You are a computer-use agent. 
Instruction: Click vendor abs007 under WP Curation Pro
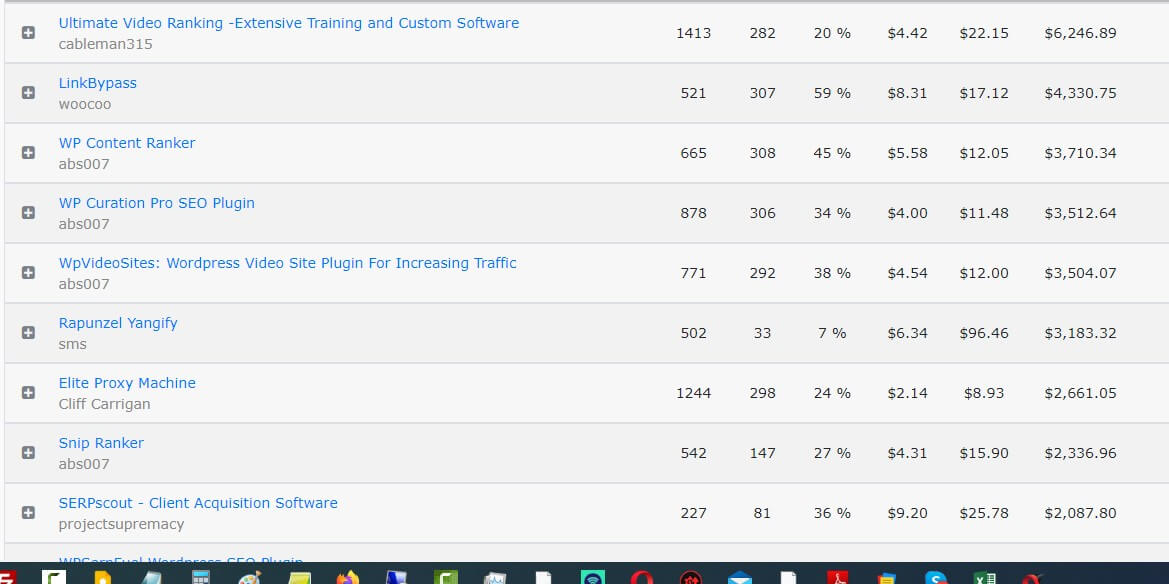tap(84, 224)
